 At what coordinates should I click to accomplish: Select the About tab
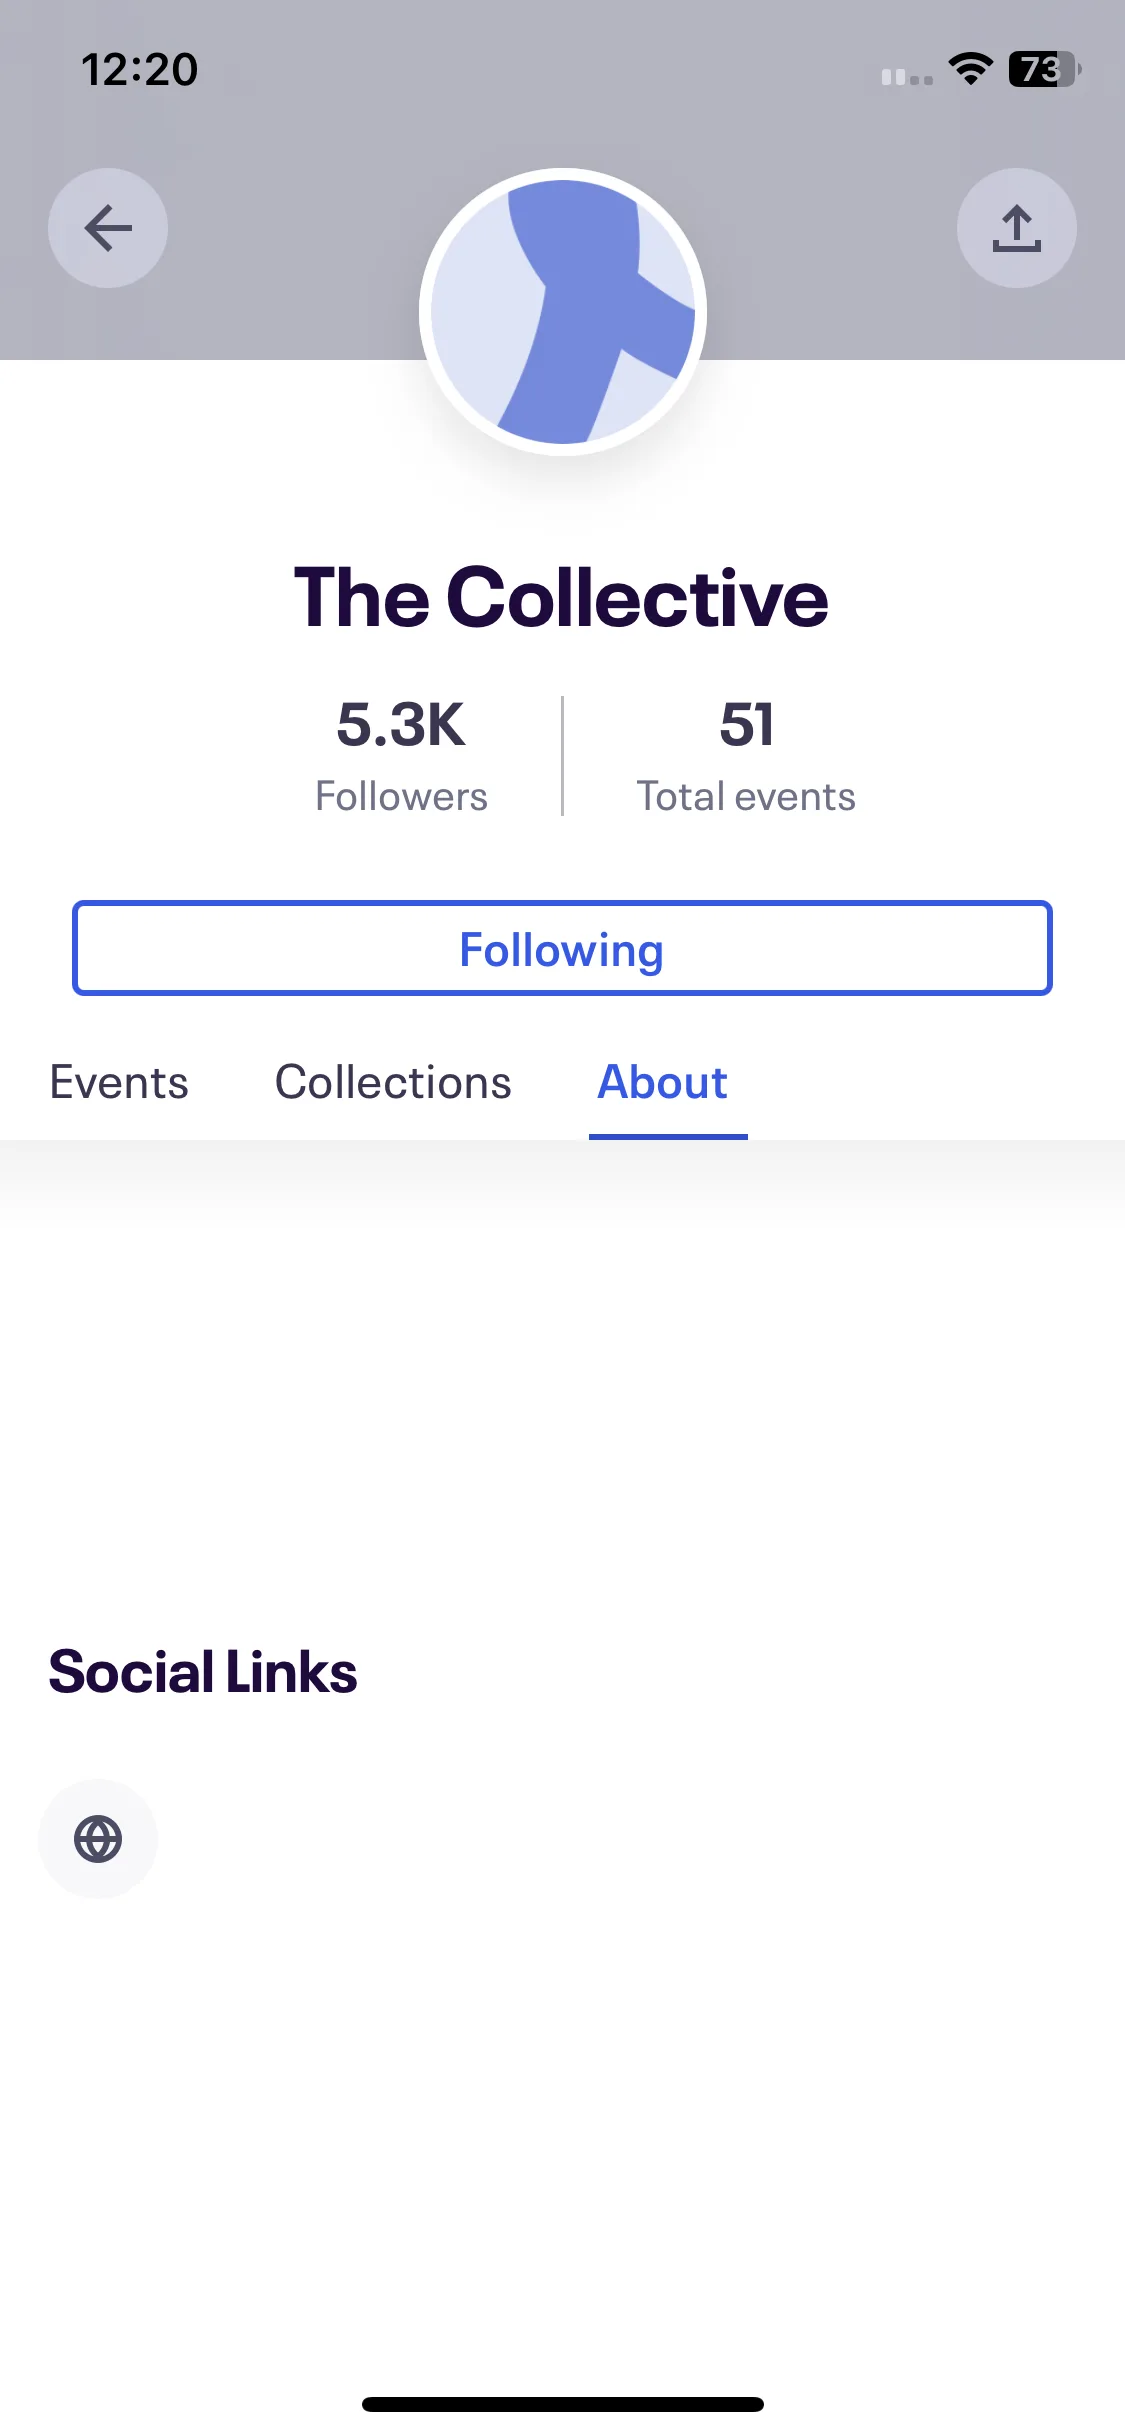point(662,1082)
